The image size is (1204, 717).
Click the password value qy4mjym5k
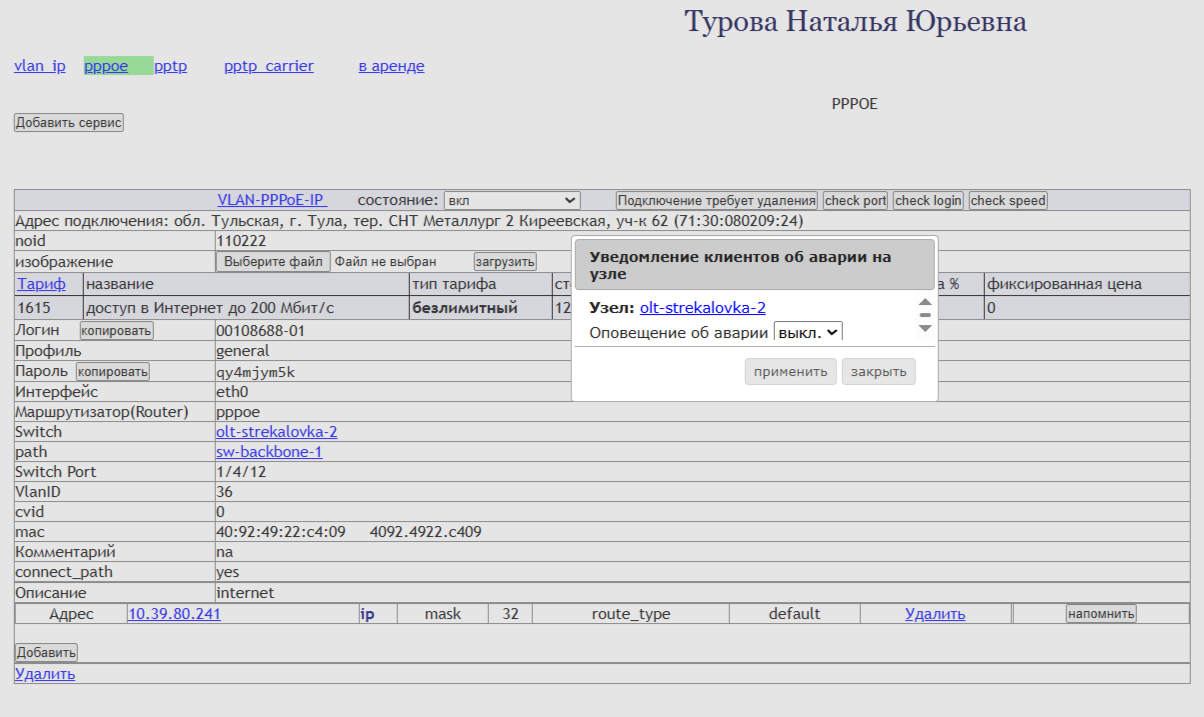pyautogui.click(x=256, y=372)
